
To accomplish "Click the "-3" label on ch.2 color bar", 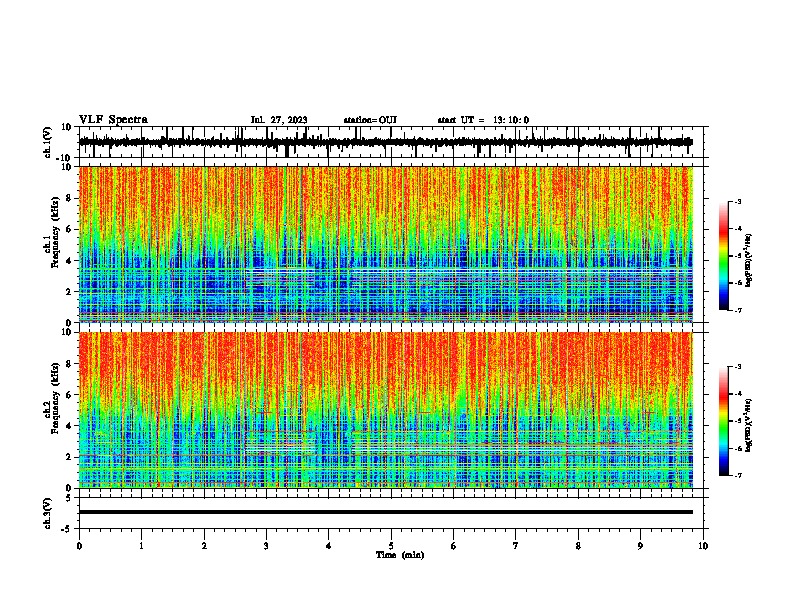I will coord(738,367).
